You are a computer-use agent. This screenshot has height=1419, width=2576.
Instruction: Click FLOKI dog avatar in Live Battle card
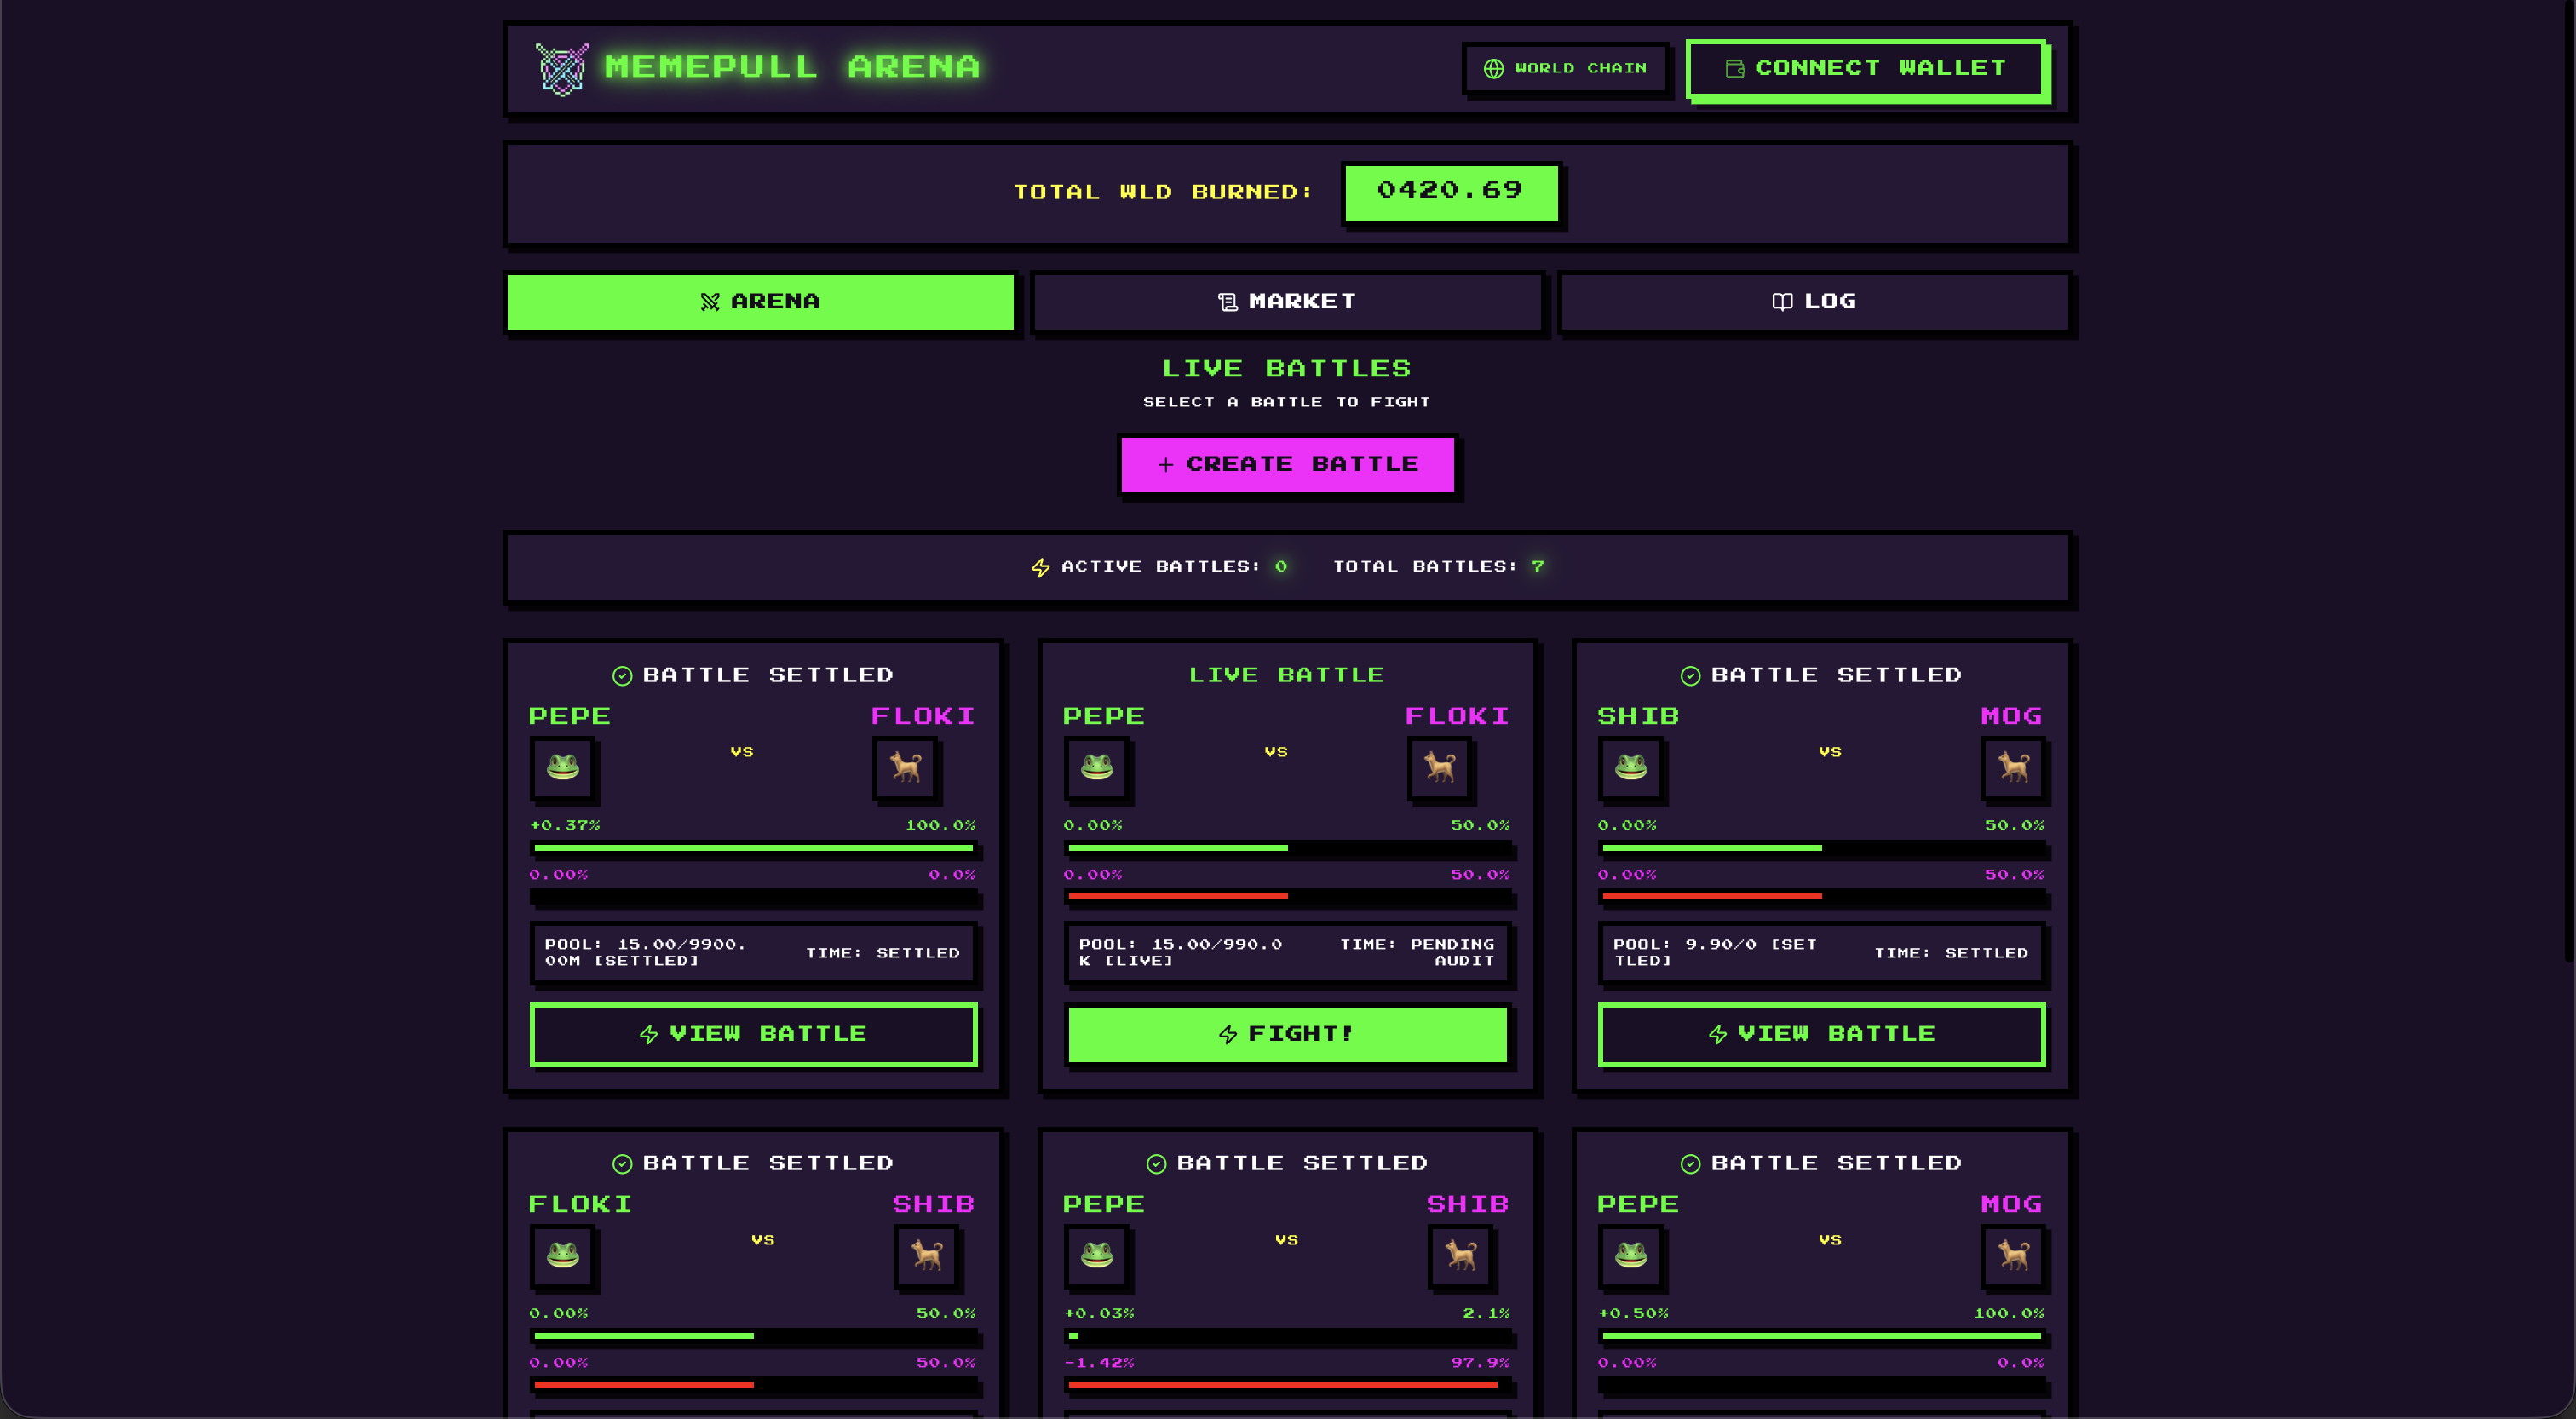(x=1440, y=768)
